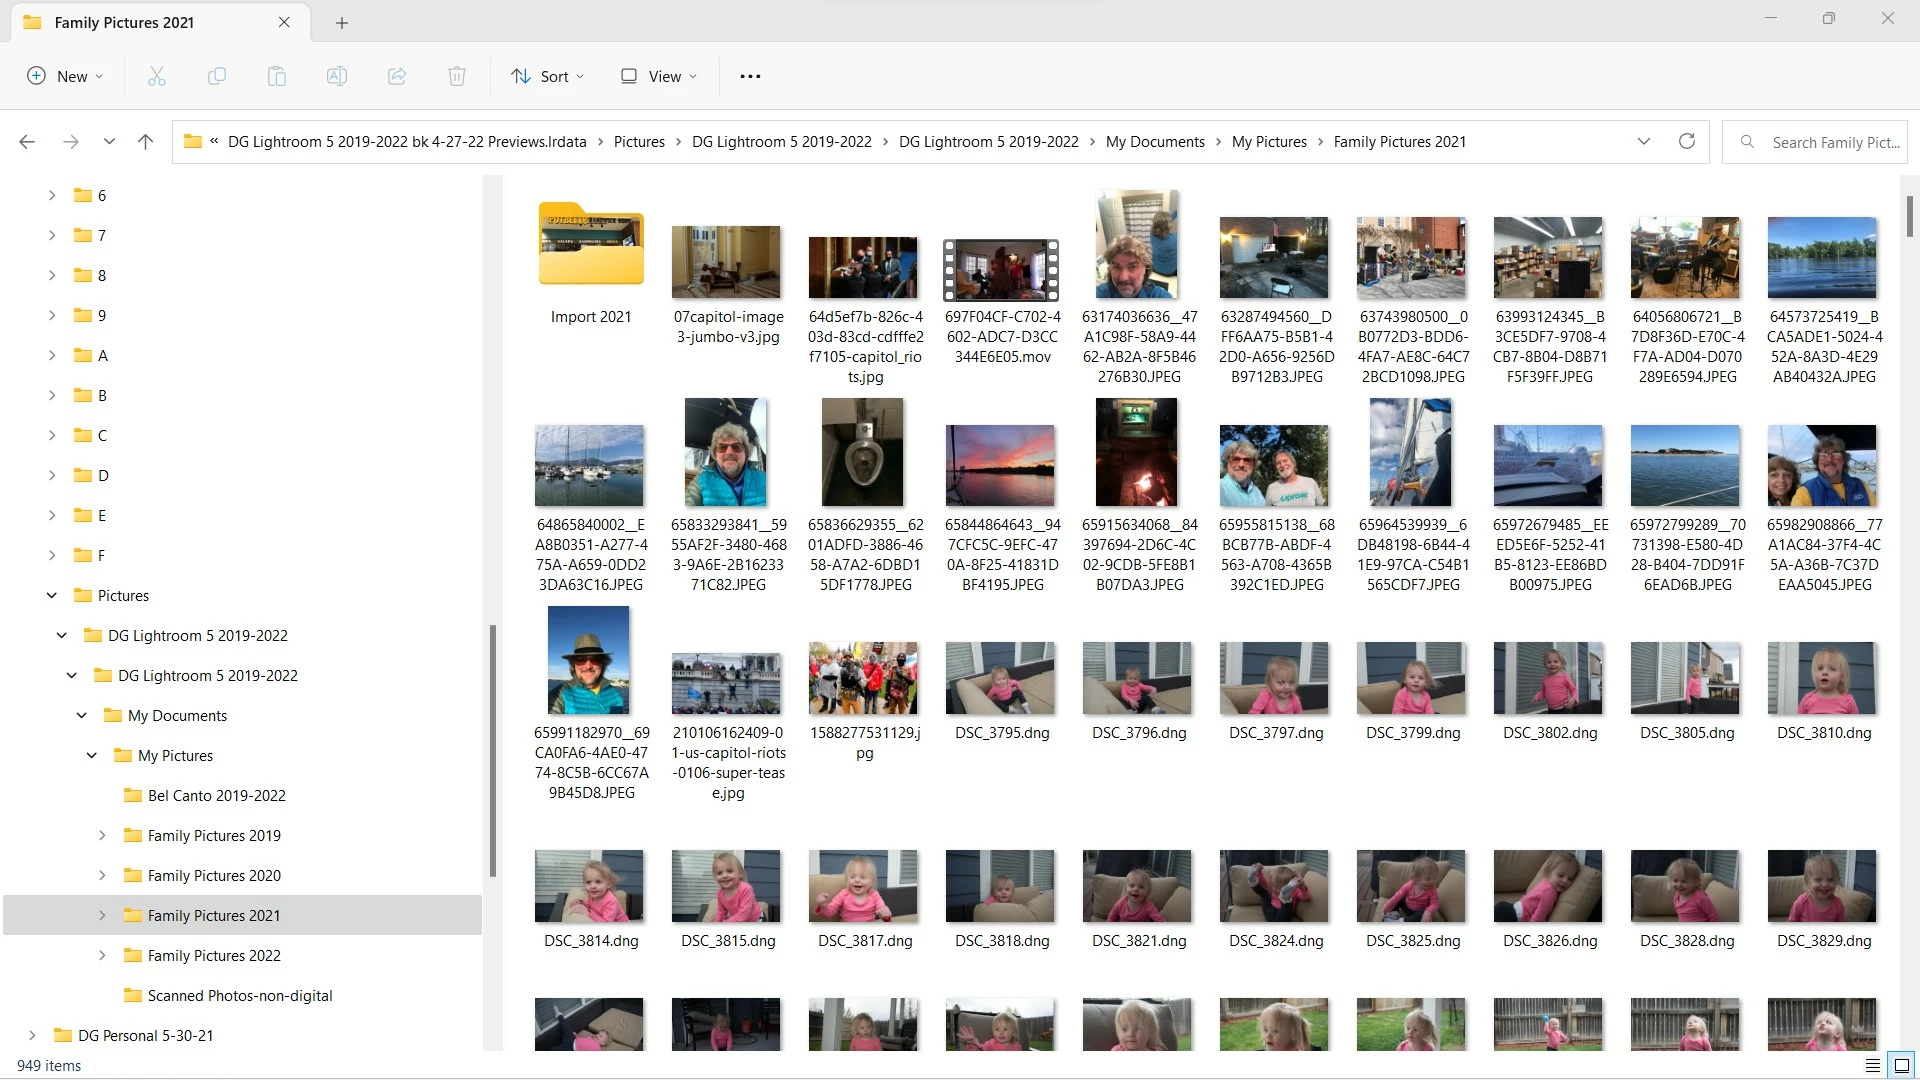Click the Paste clipboard icon
Image resolution: width=1920 pixels, height=1080 pixels.
[277, 76]
